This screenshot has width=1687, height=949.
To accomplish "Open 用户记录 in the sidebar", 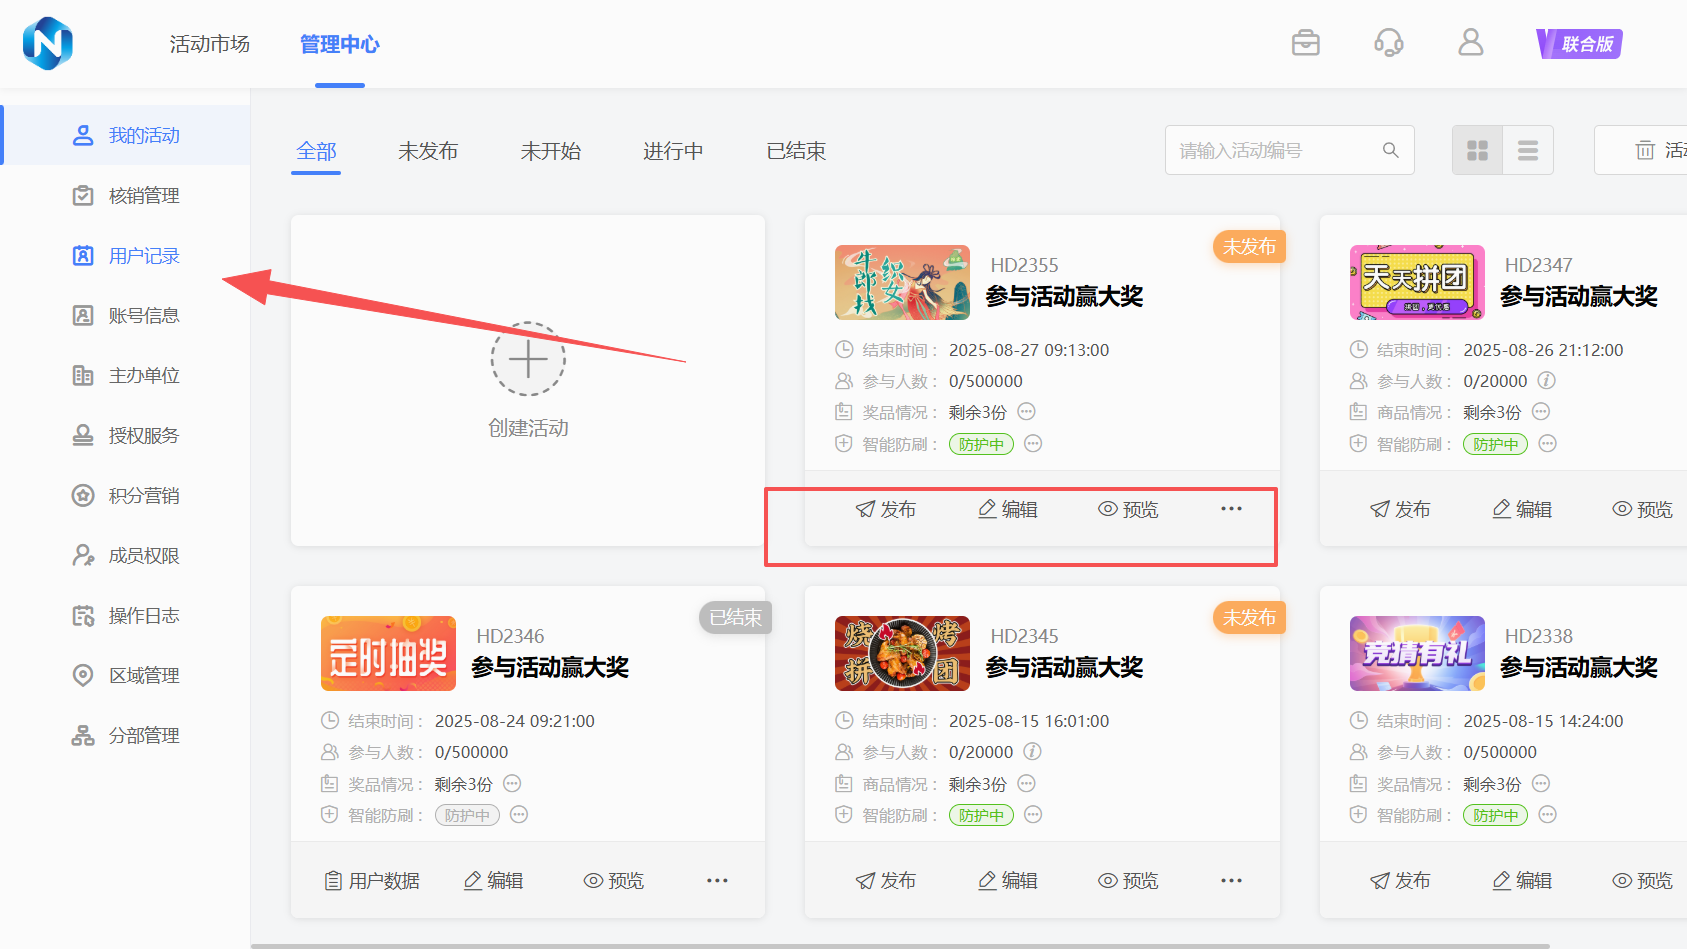I will 144,256.
